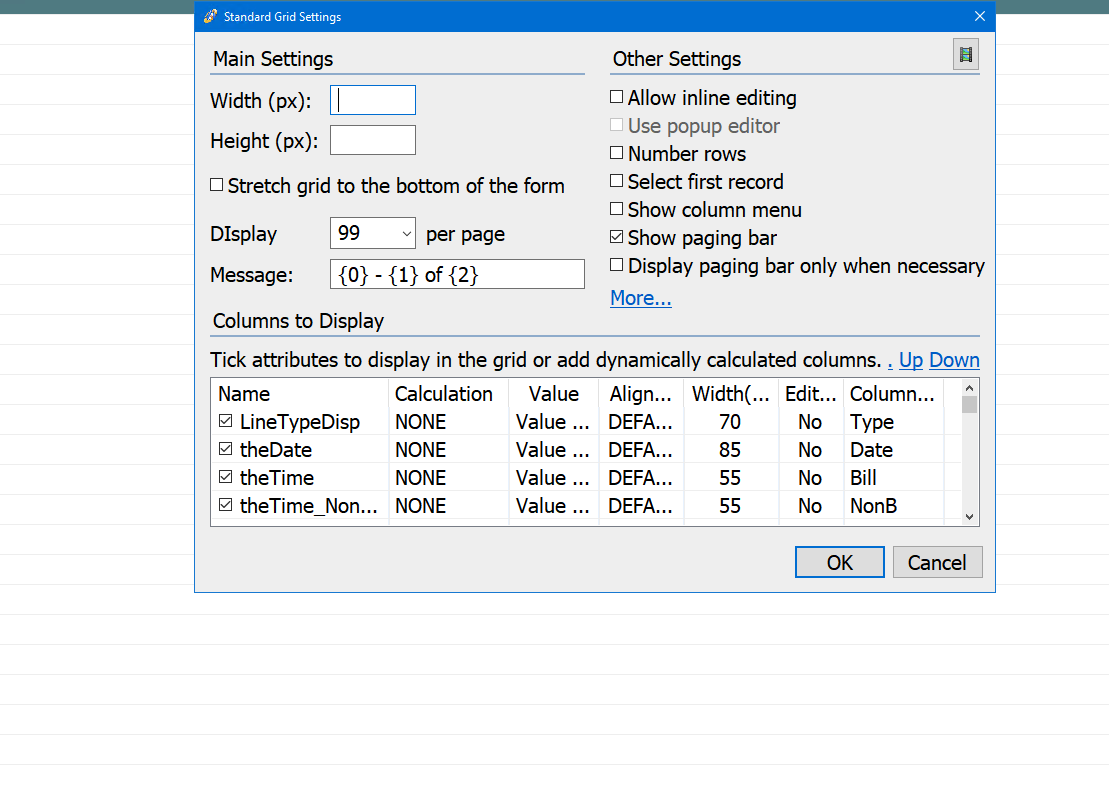Click the columns list scroll-up arrow

pyautogui.click(x=970, y=388)
